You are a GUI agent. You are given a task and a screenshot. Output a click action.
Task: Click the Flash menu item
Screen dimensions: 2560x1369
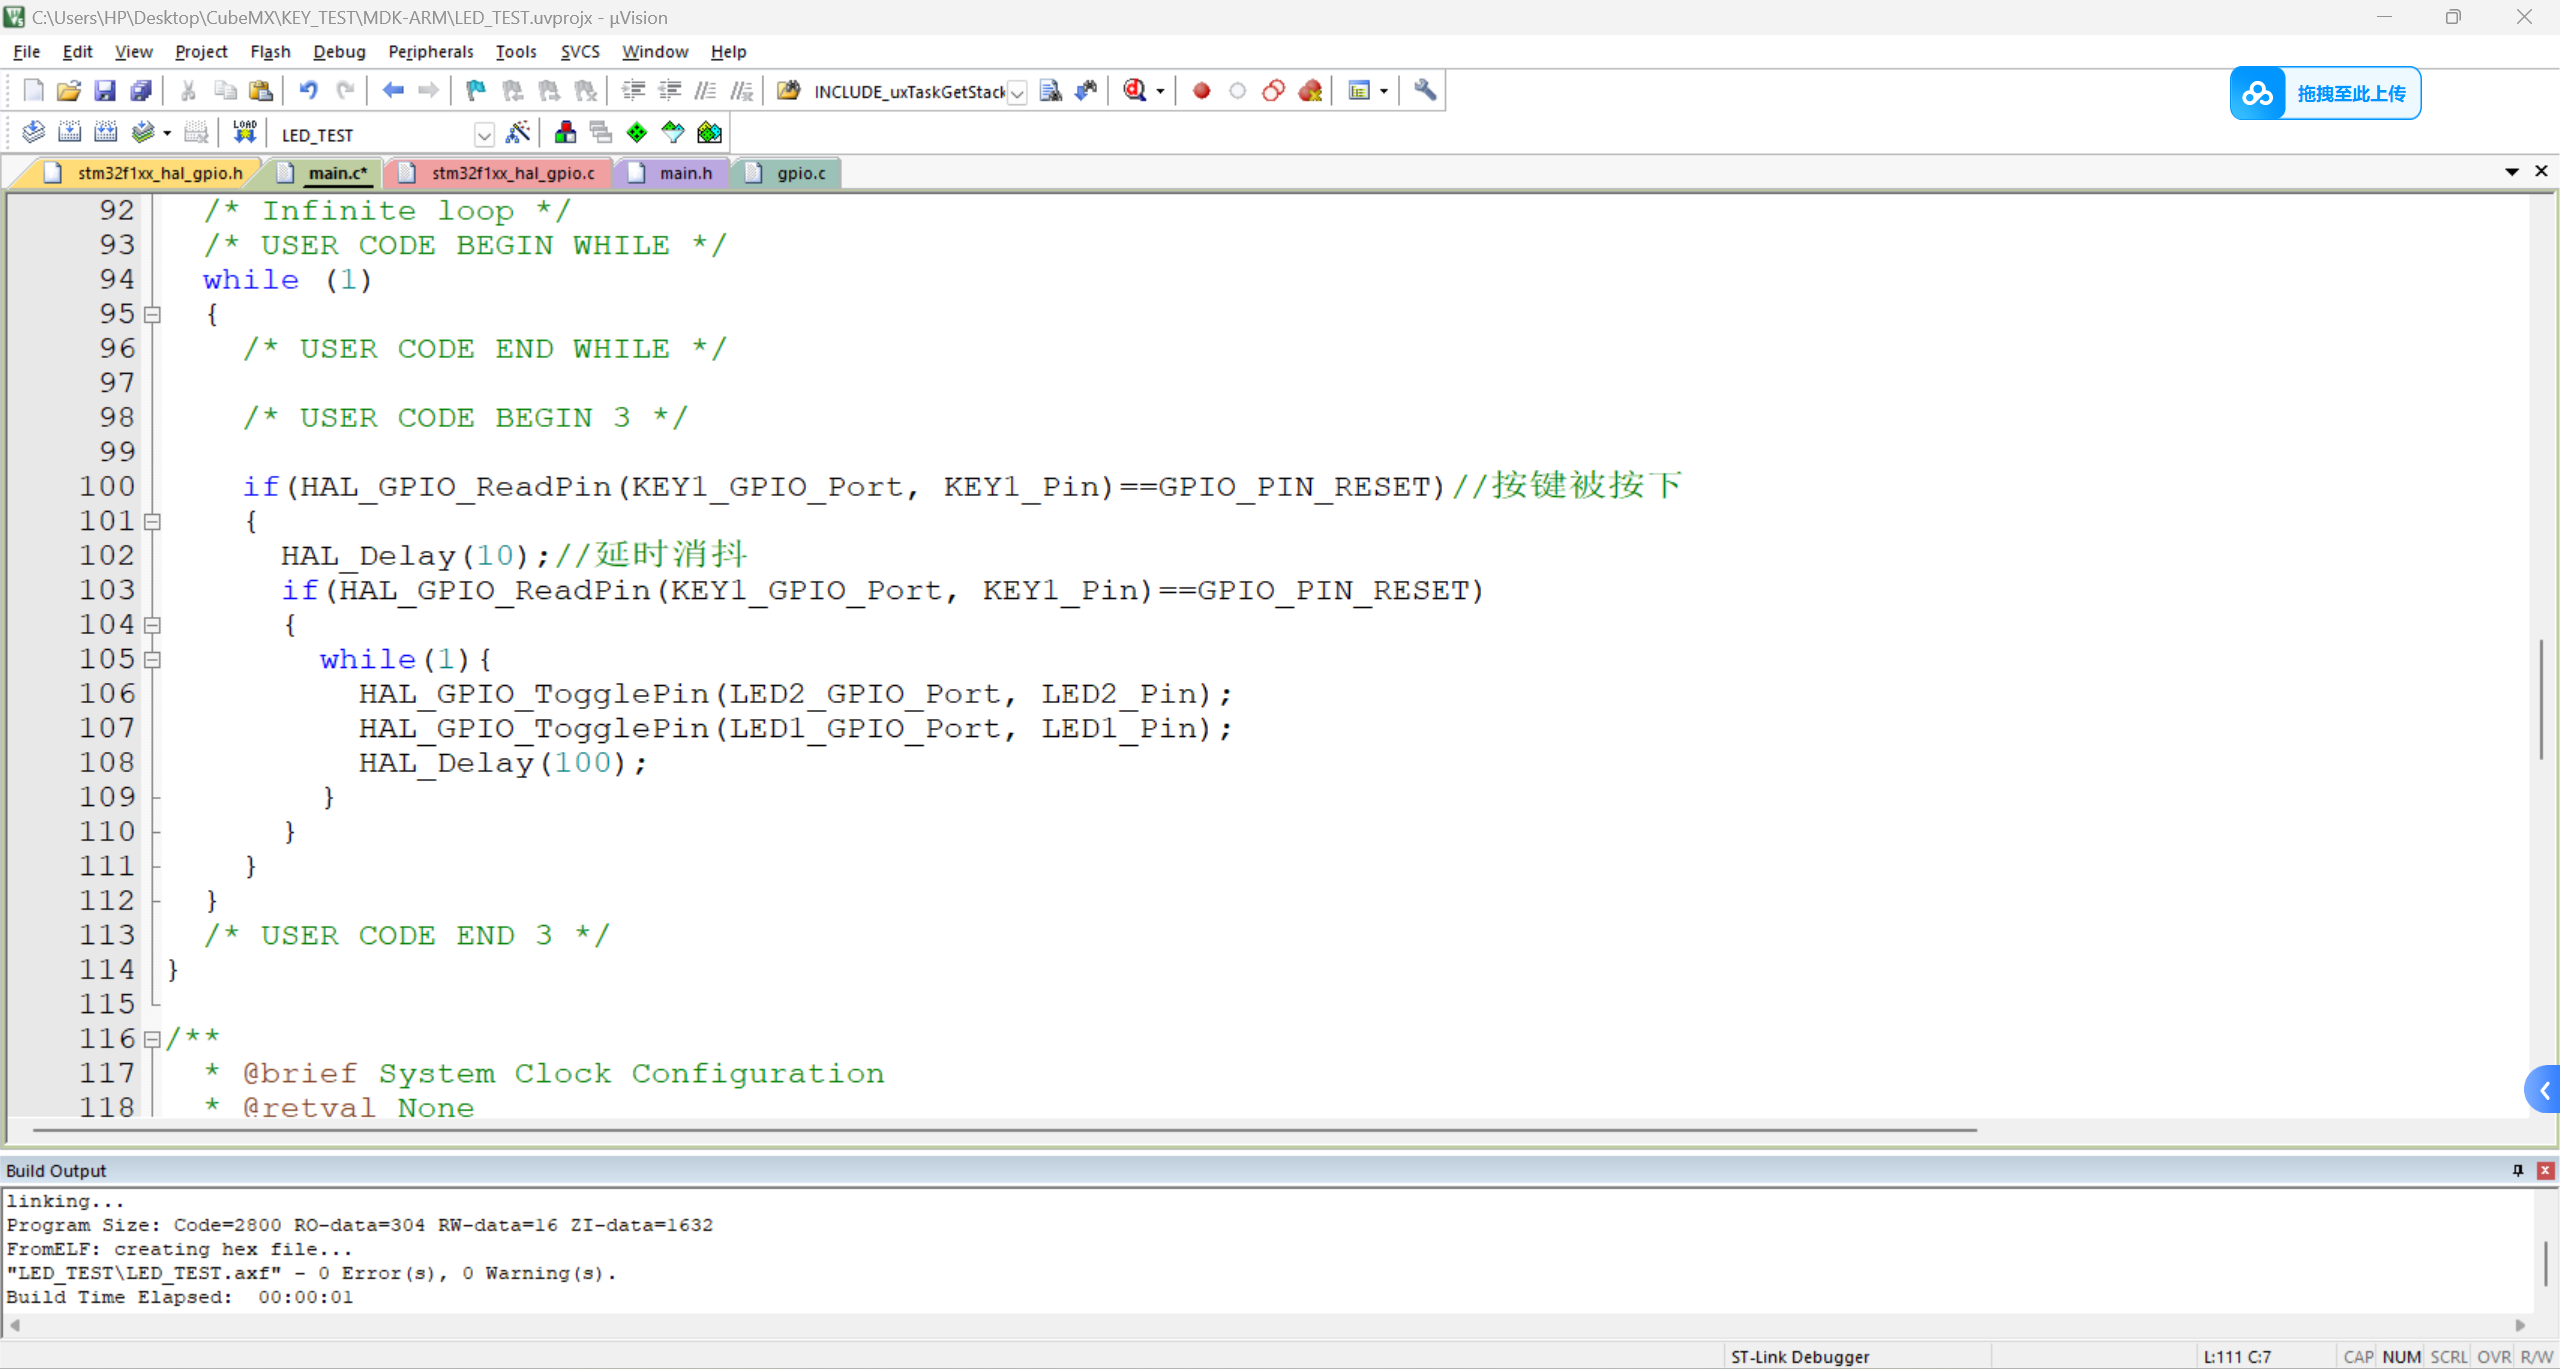269,51
